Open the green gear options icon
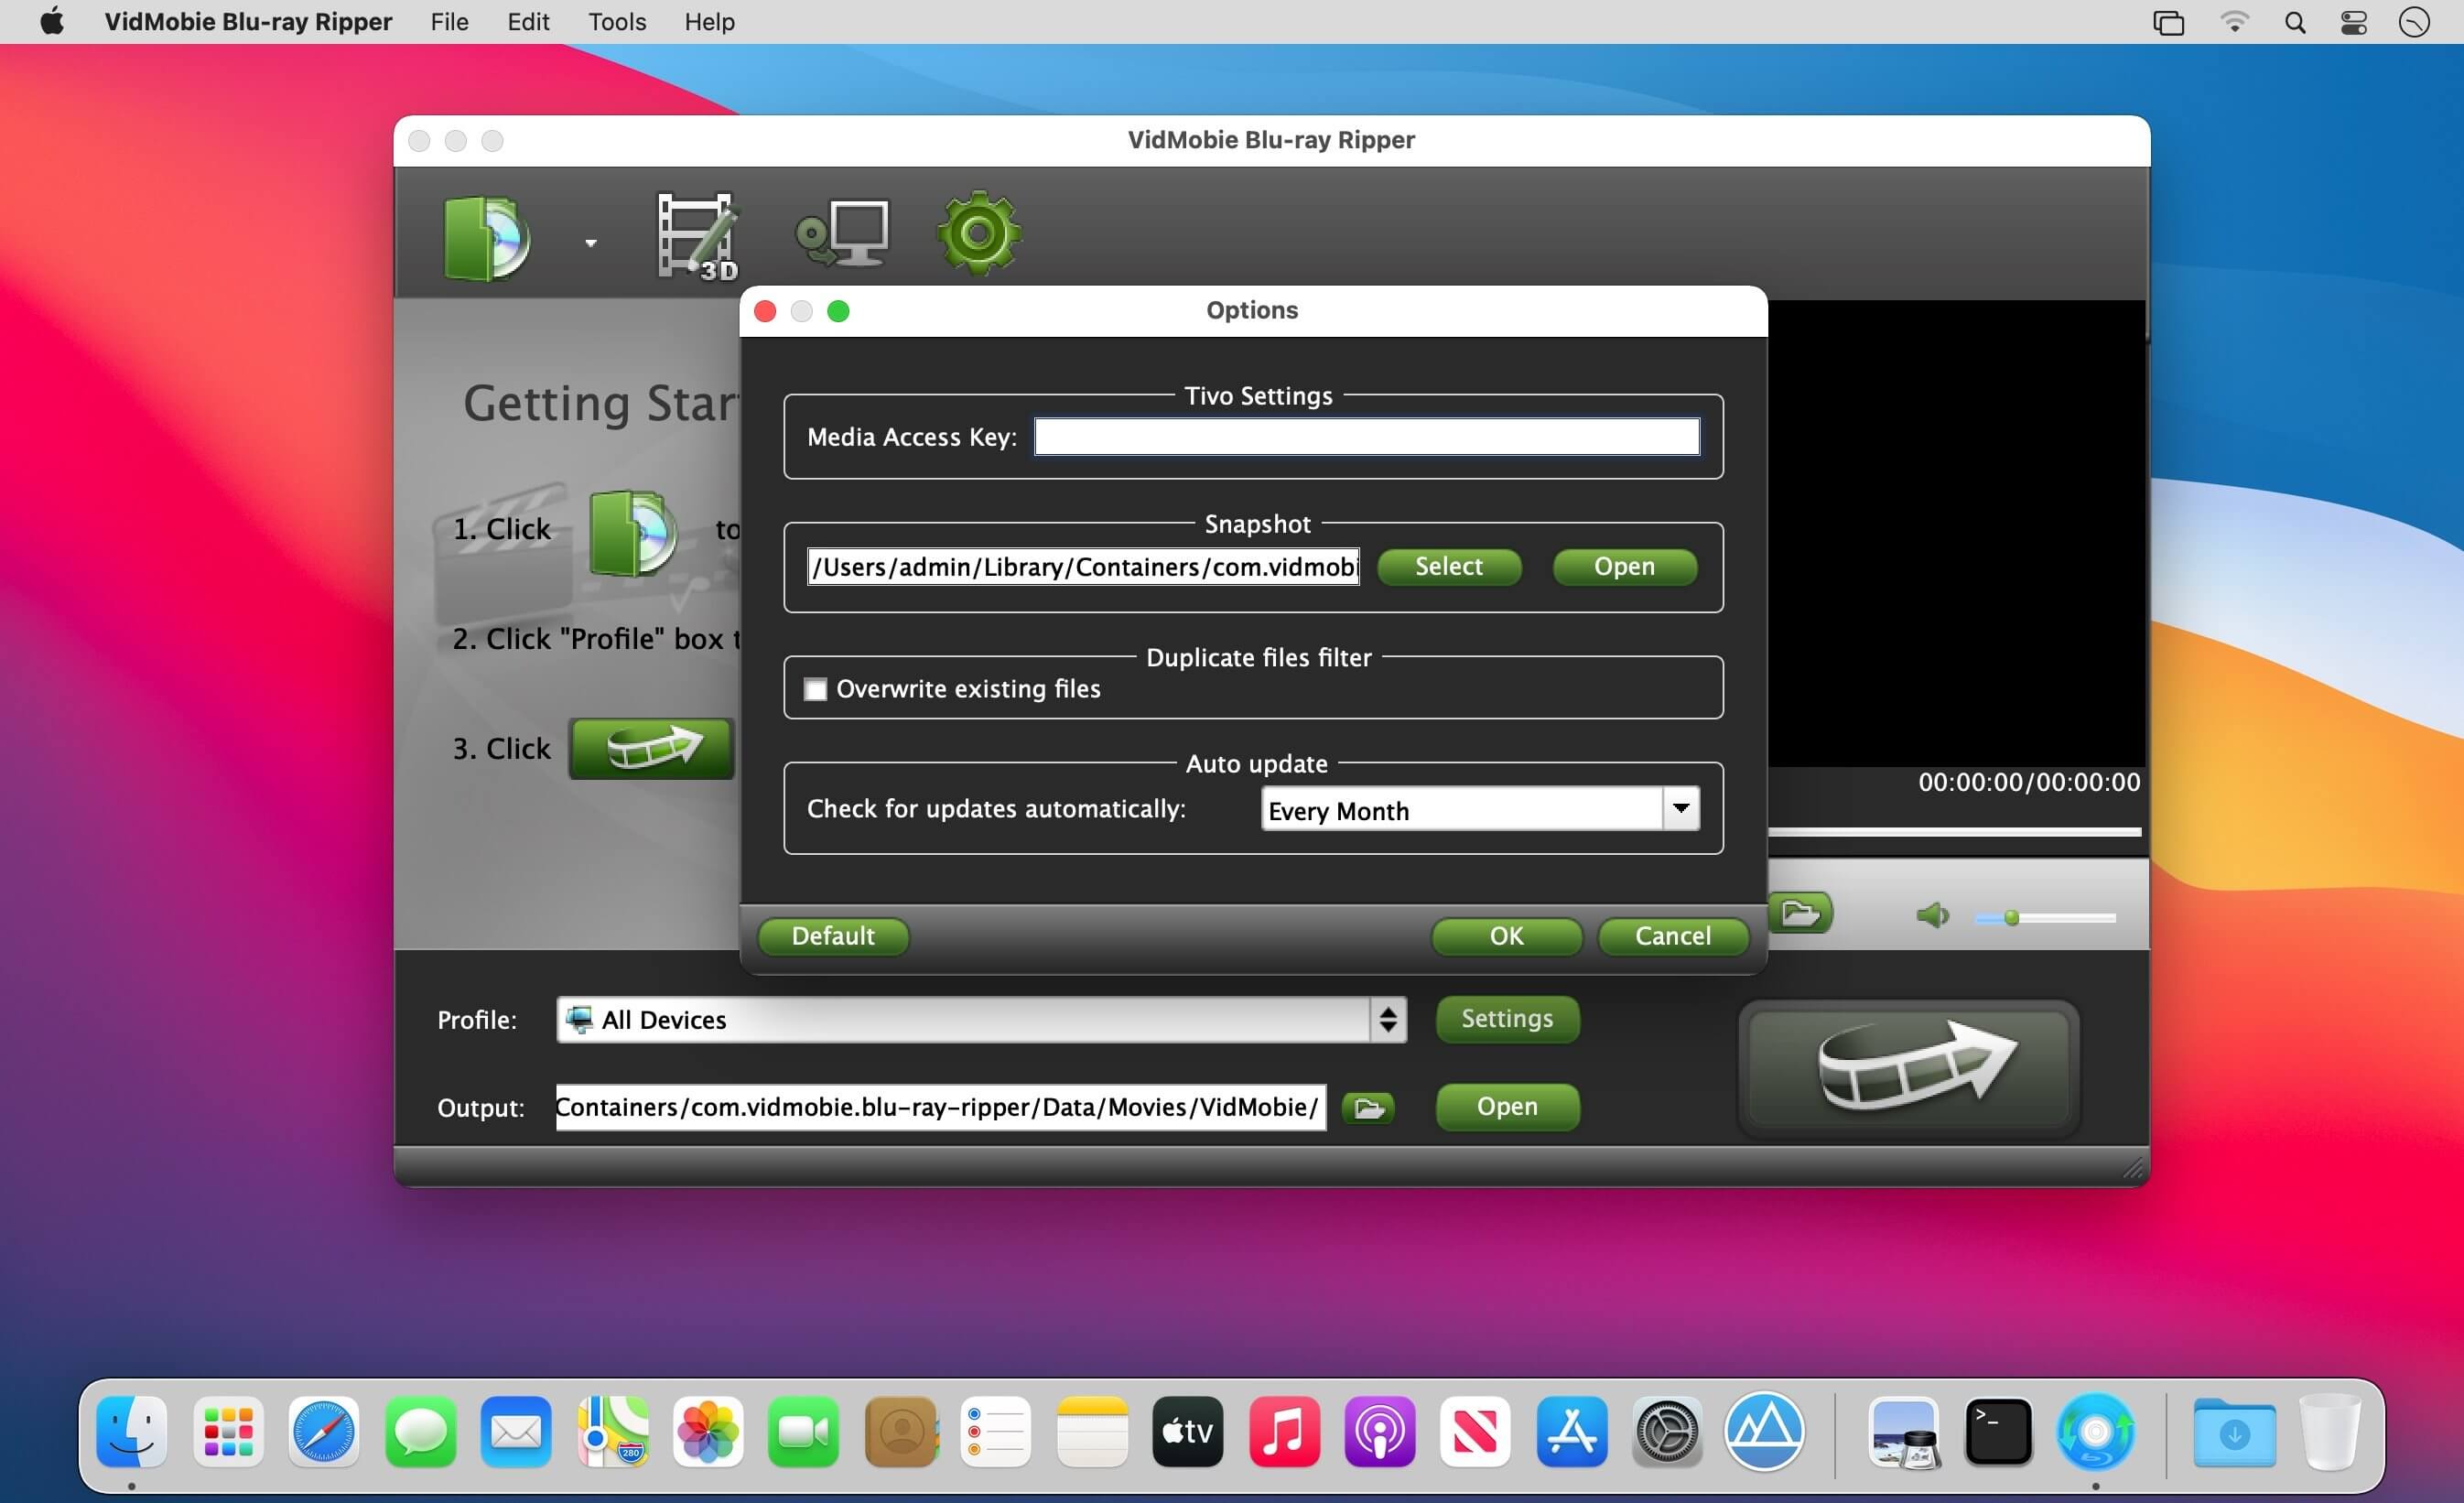 coord(978,234)
